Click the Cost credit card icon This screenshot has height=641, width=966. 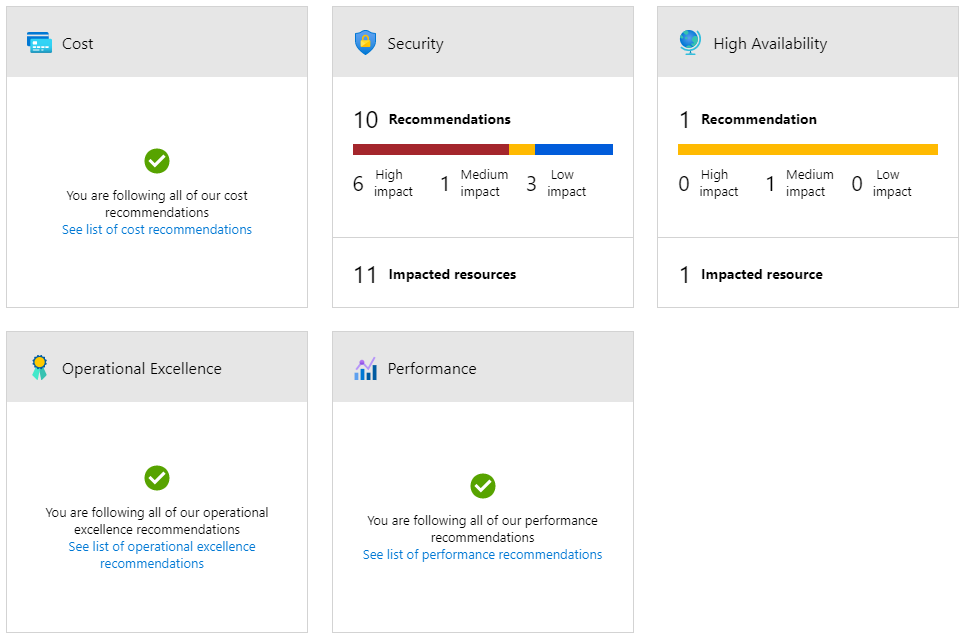(x=39, y=43)
